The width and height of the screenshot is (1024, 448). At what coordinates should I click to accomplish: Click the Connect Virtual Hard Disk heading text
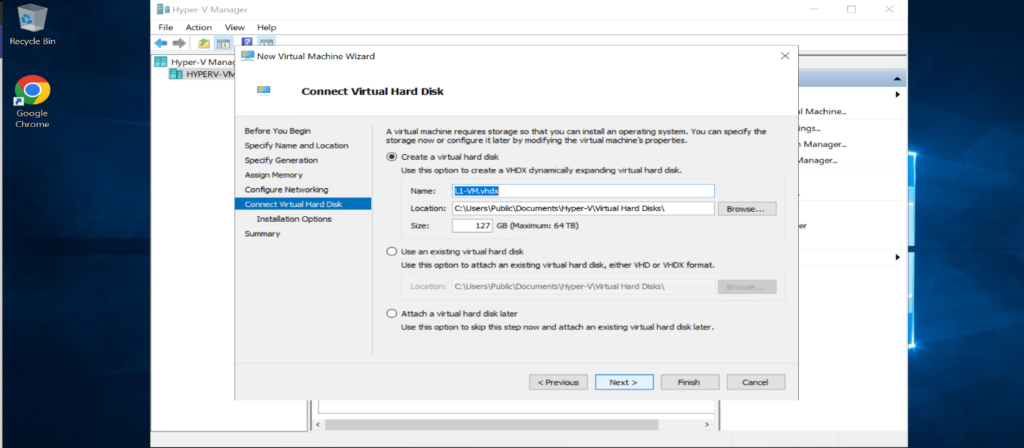point(372,91)
